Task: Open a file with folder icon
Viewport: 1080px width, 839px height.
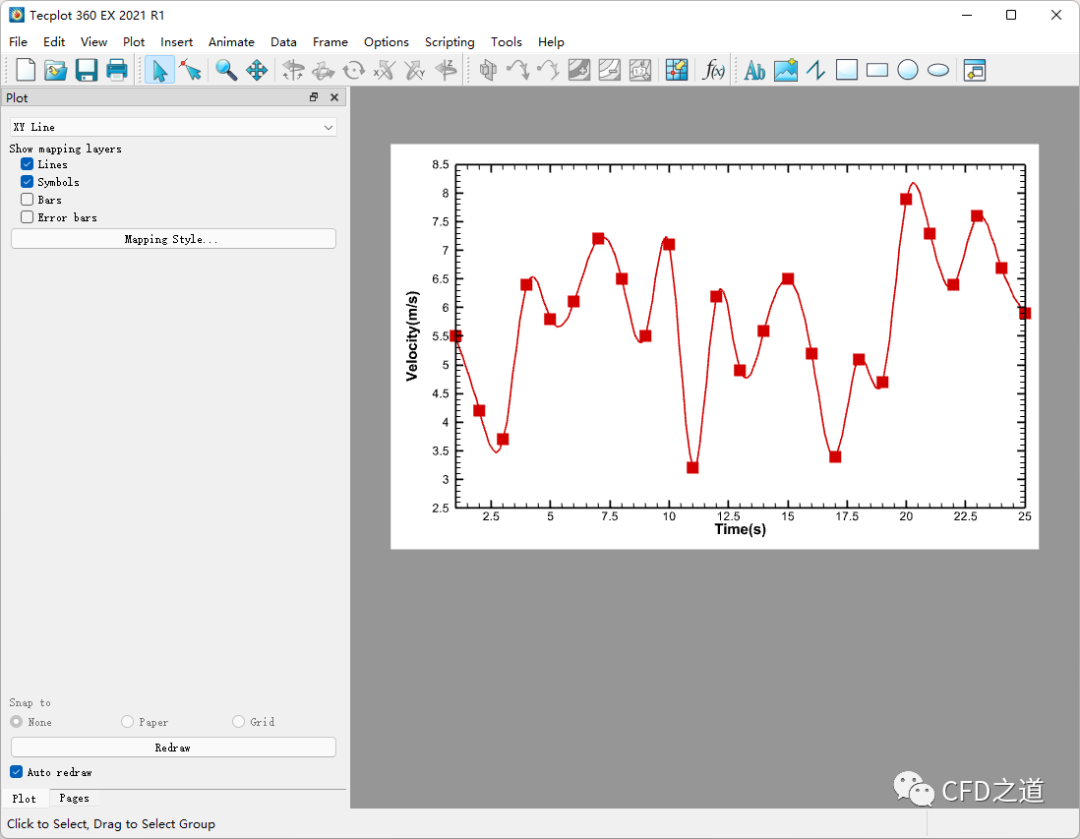Action: coord(56,70)
